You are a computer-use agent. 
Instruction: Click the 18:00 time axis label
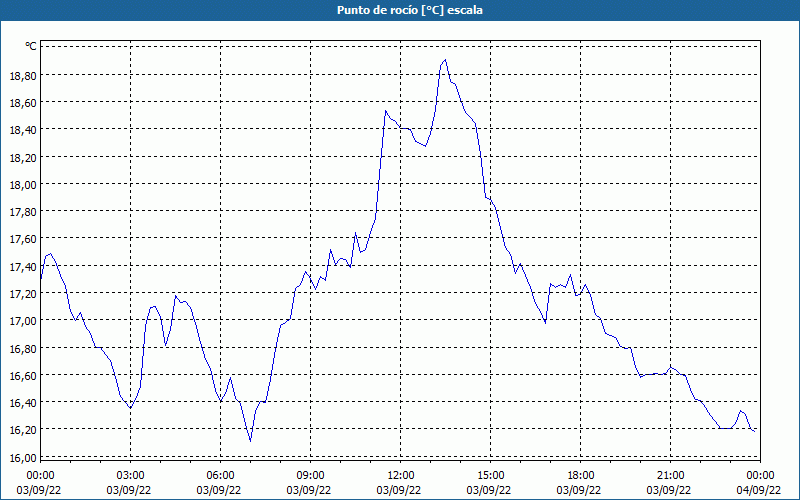click(581, 476)
